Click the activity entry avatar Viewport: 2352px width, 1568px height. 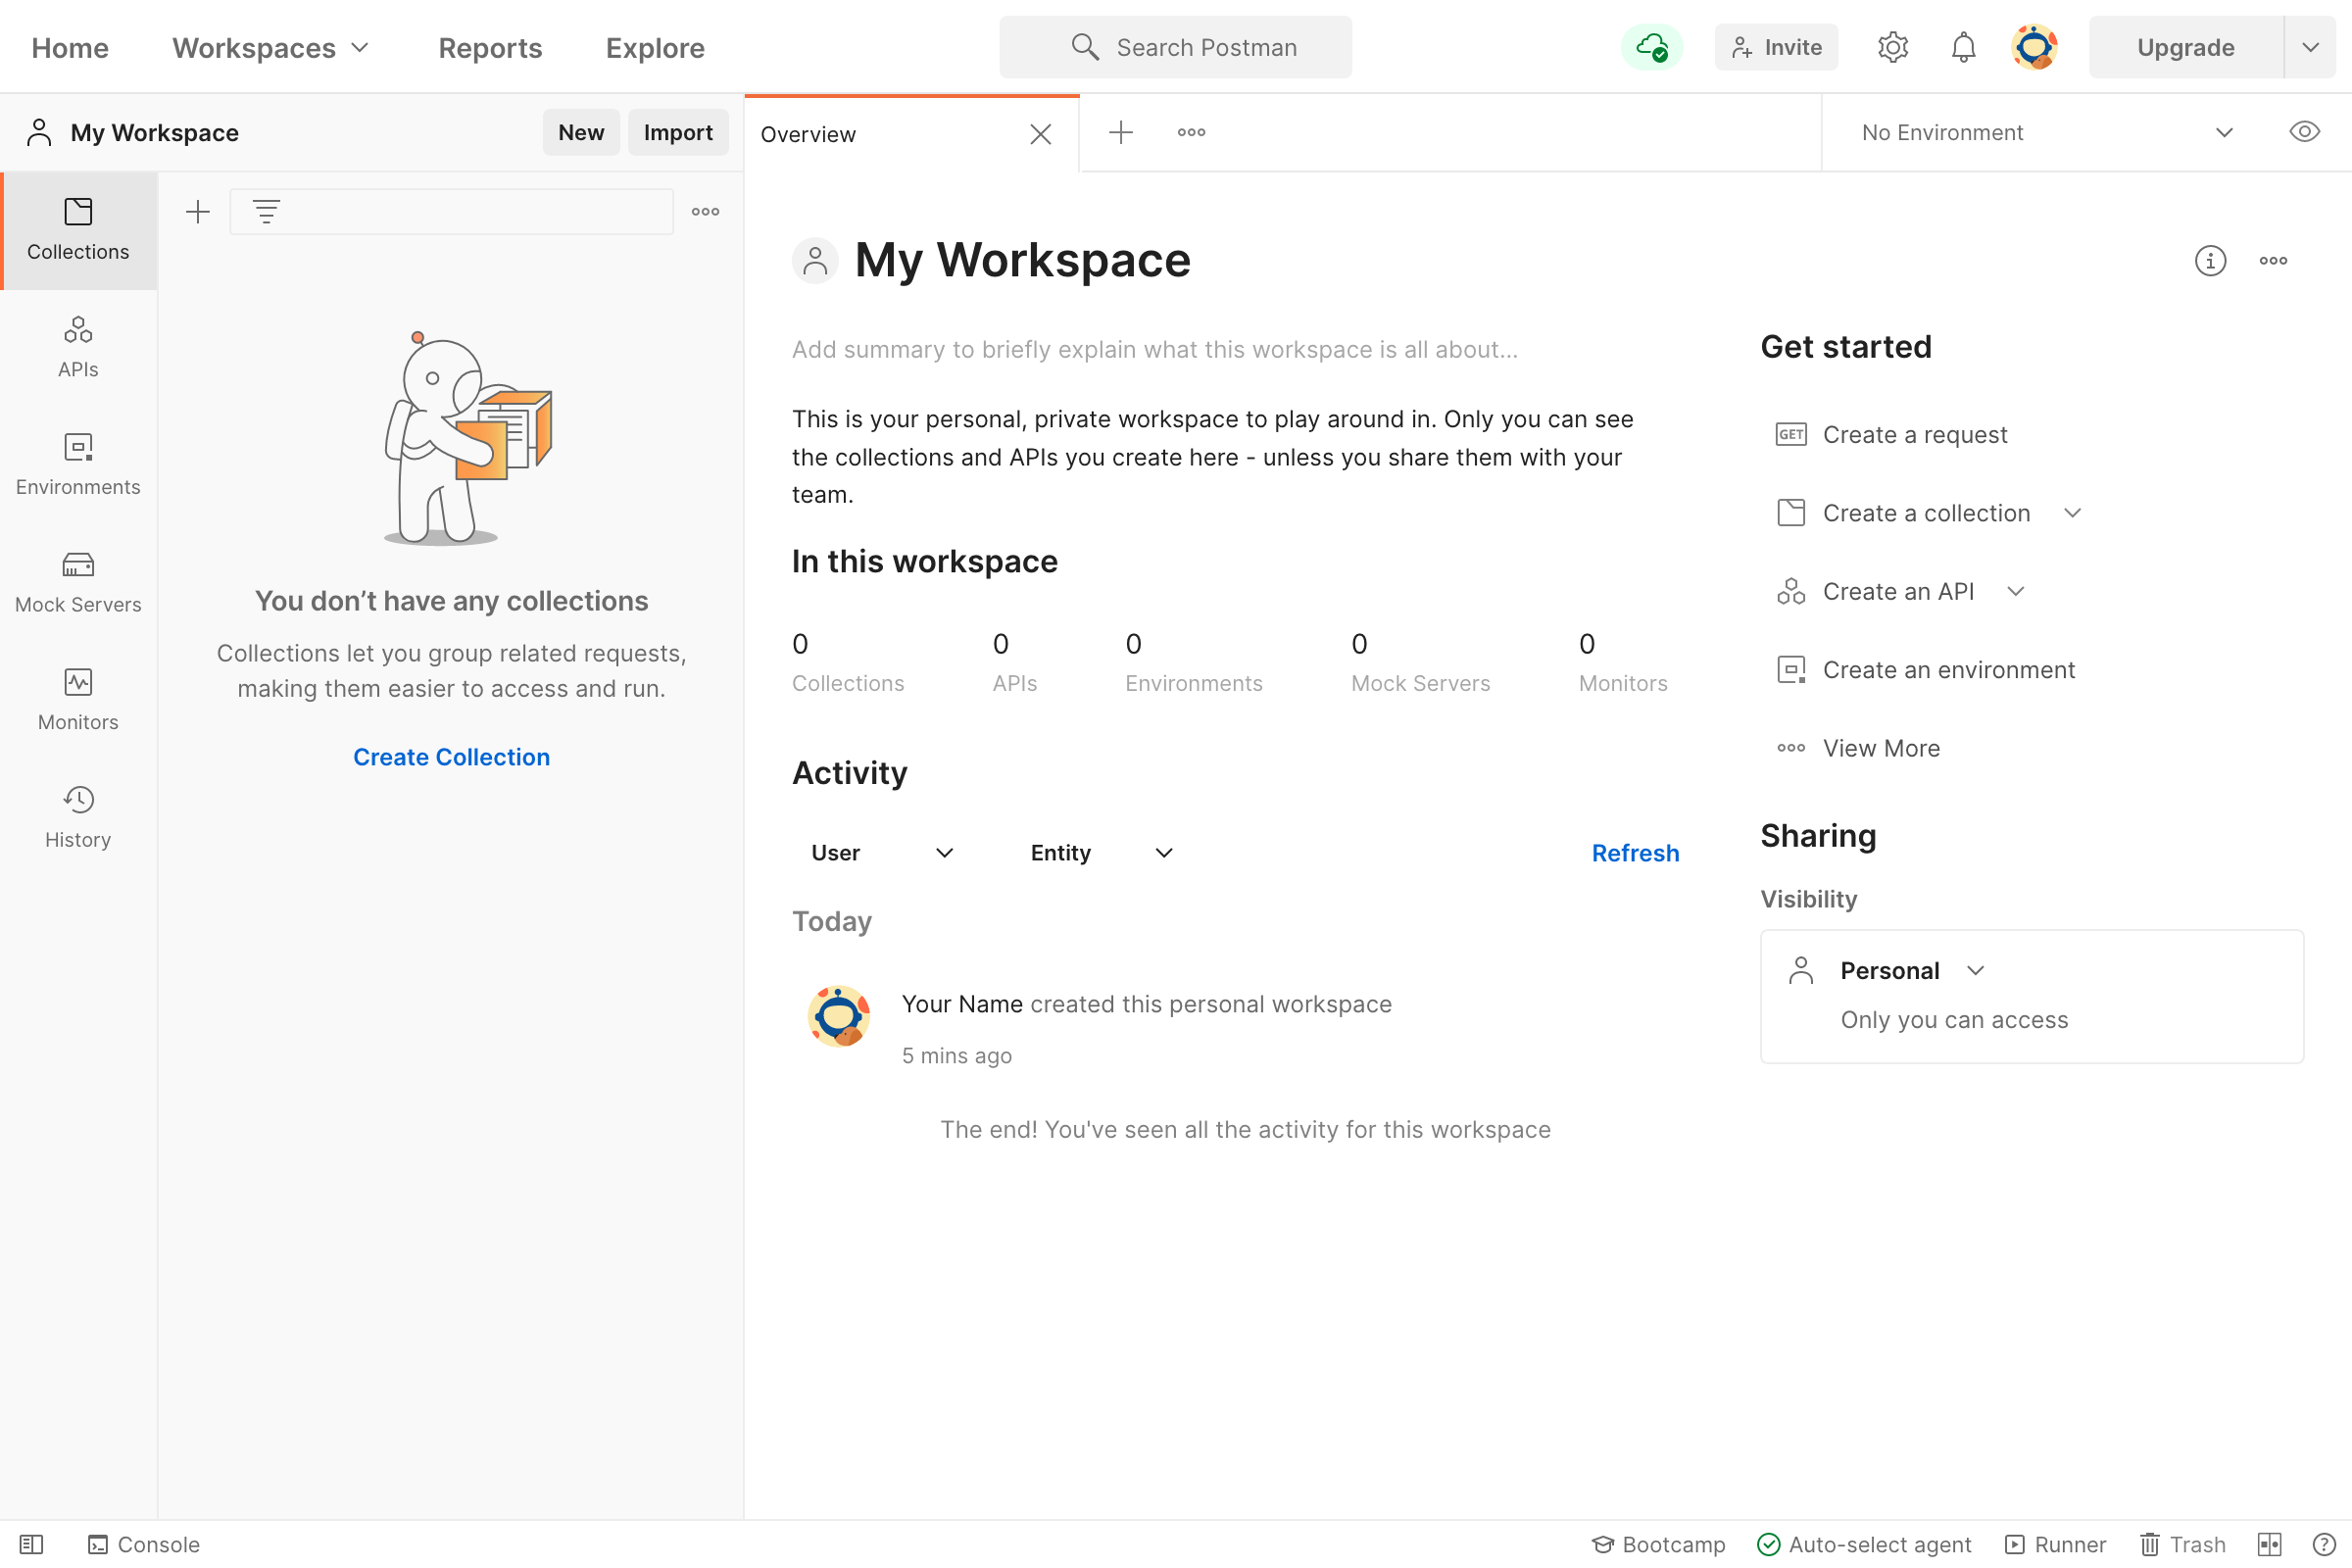[x=838, y=1017]
